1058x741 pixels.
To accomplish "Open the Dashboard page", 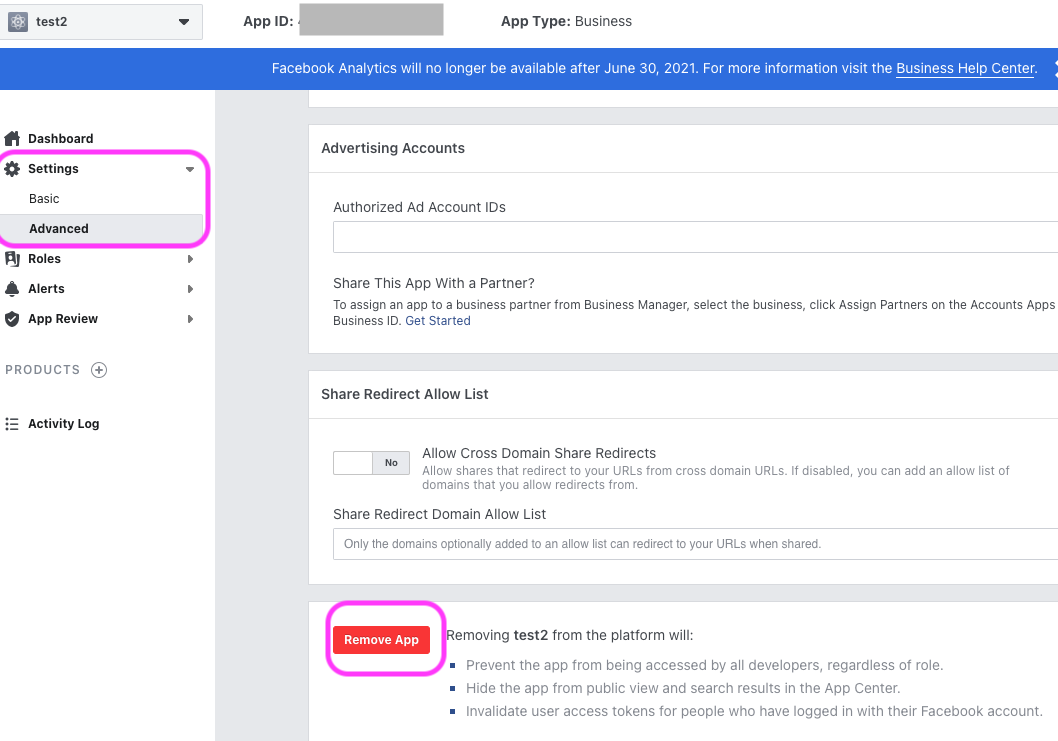I will click(61, 138).
